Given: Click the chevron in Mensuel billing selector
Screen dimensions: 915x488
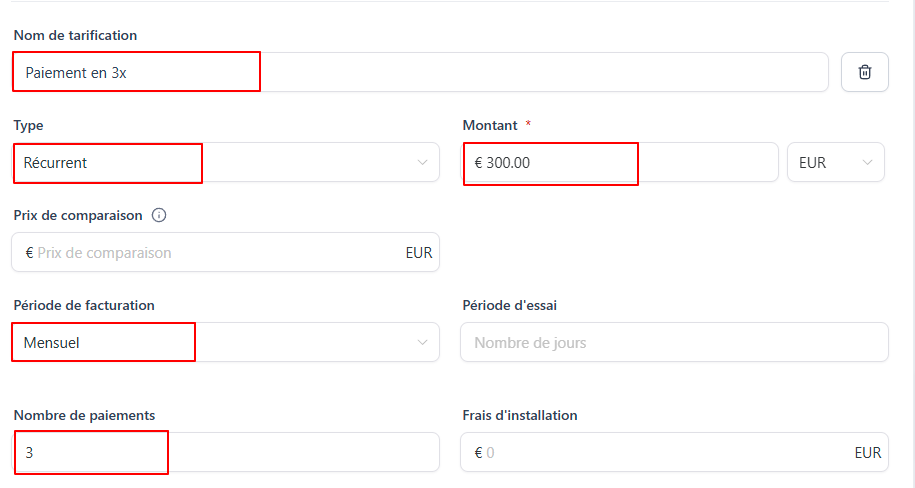Looking at the screenshot, I should click(x=421, y=342).
